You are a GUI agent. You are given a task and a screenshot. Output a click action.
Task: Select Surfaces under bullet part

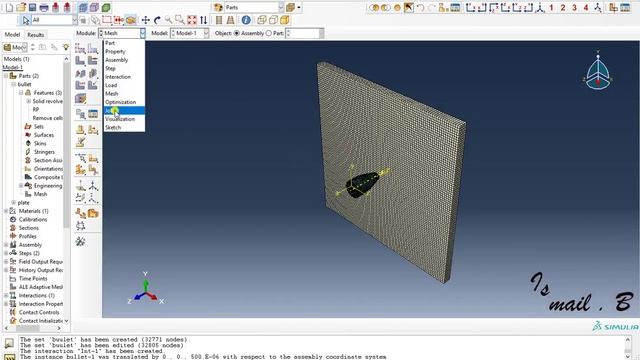tap(44, 135)
